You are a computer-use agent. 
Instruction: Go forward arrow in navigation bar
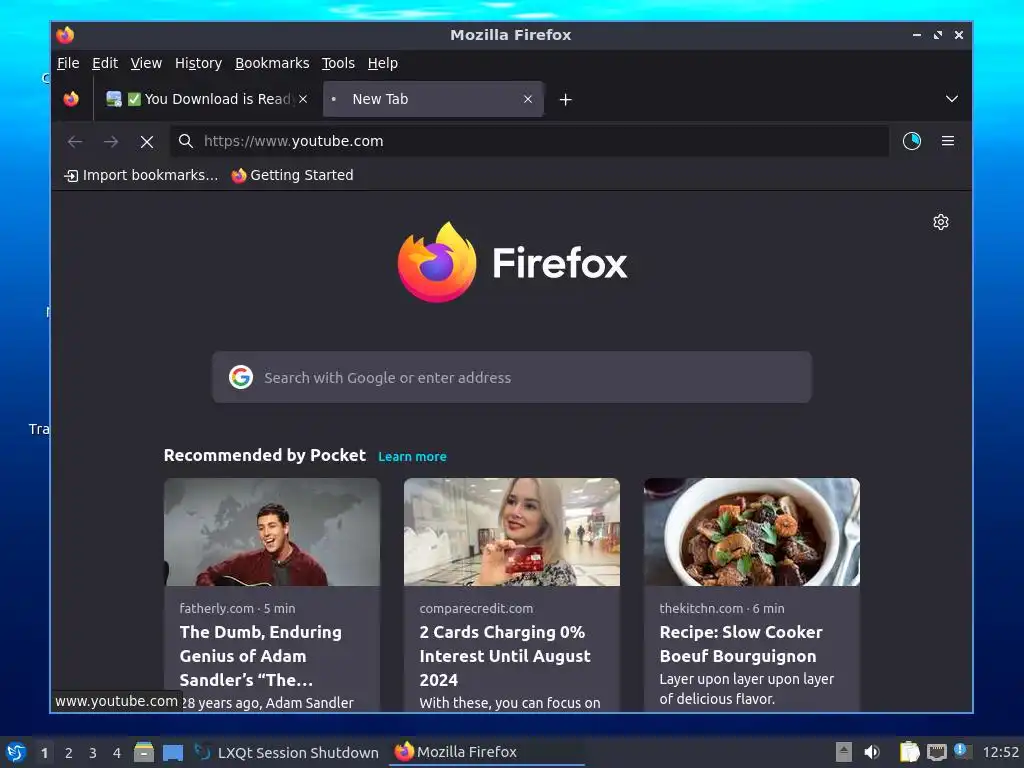click(111, 142)
